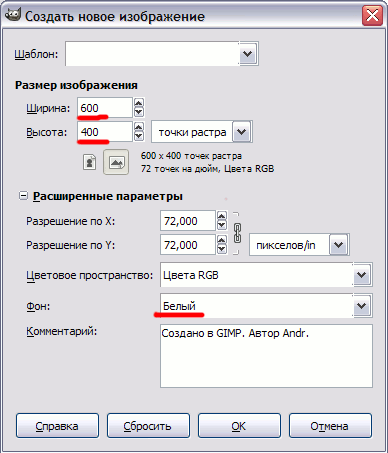Confirm with the OK button
The width and height of the screenshot is (388, 453).
point(239,426)
